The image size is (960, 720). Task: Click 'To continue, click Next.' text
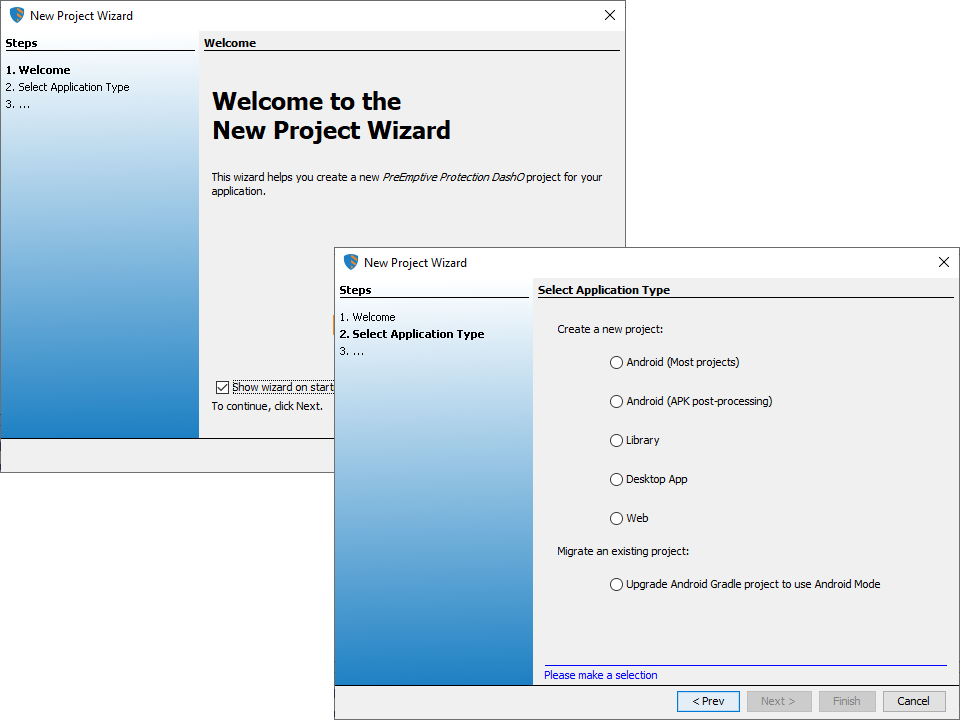[x=267, y=407]
